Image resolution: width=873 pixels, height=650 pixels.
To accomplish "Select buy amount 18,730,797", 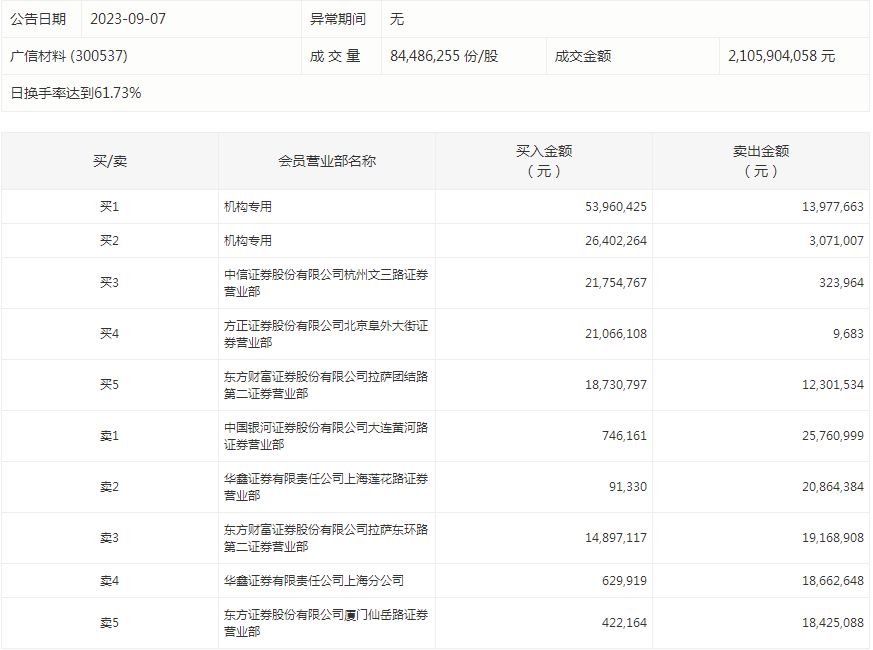I will coord(616,385).
